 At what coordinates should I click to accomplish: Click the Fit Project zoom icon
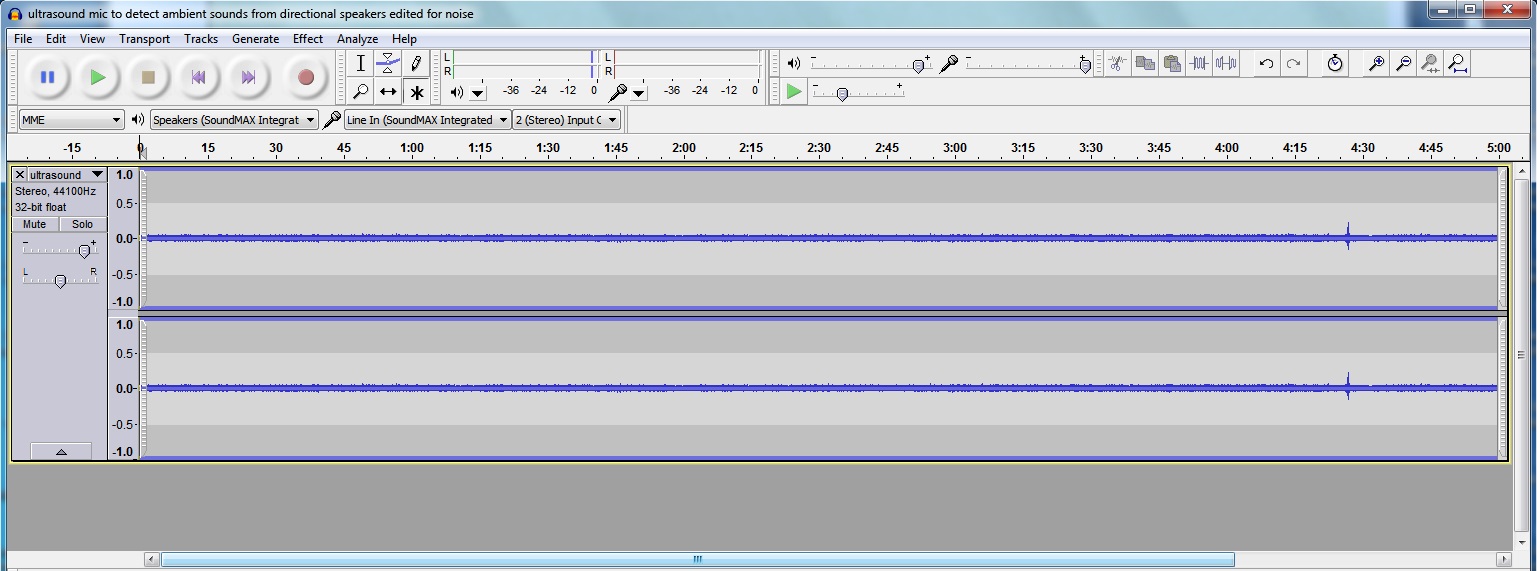[x=1458, y=64]
